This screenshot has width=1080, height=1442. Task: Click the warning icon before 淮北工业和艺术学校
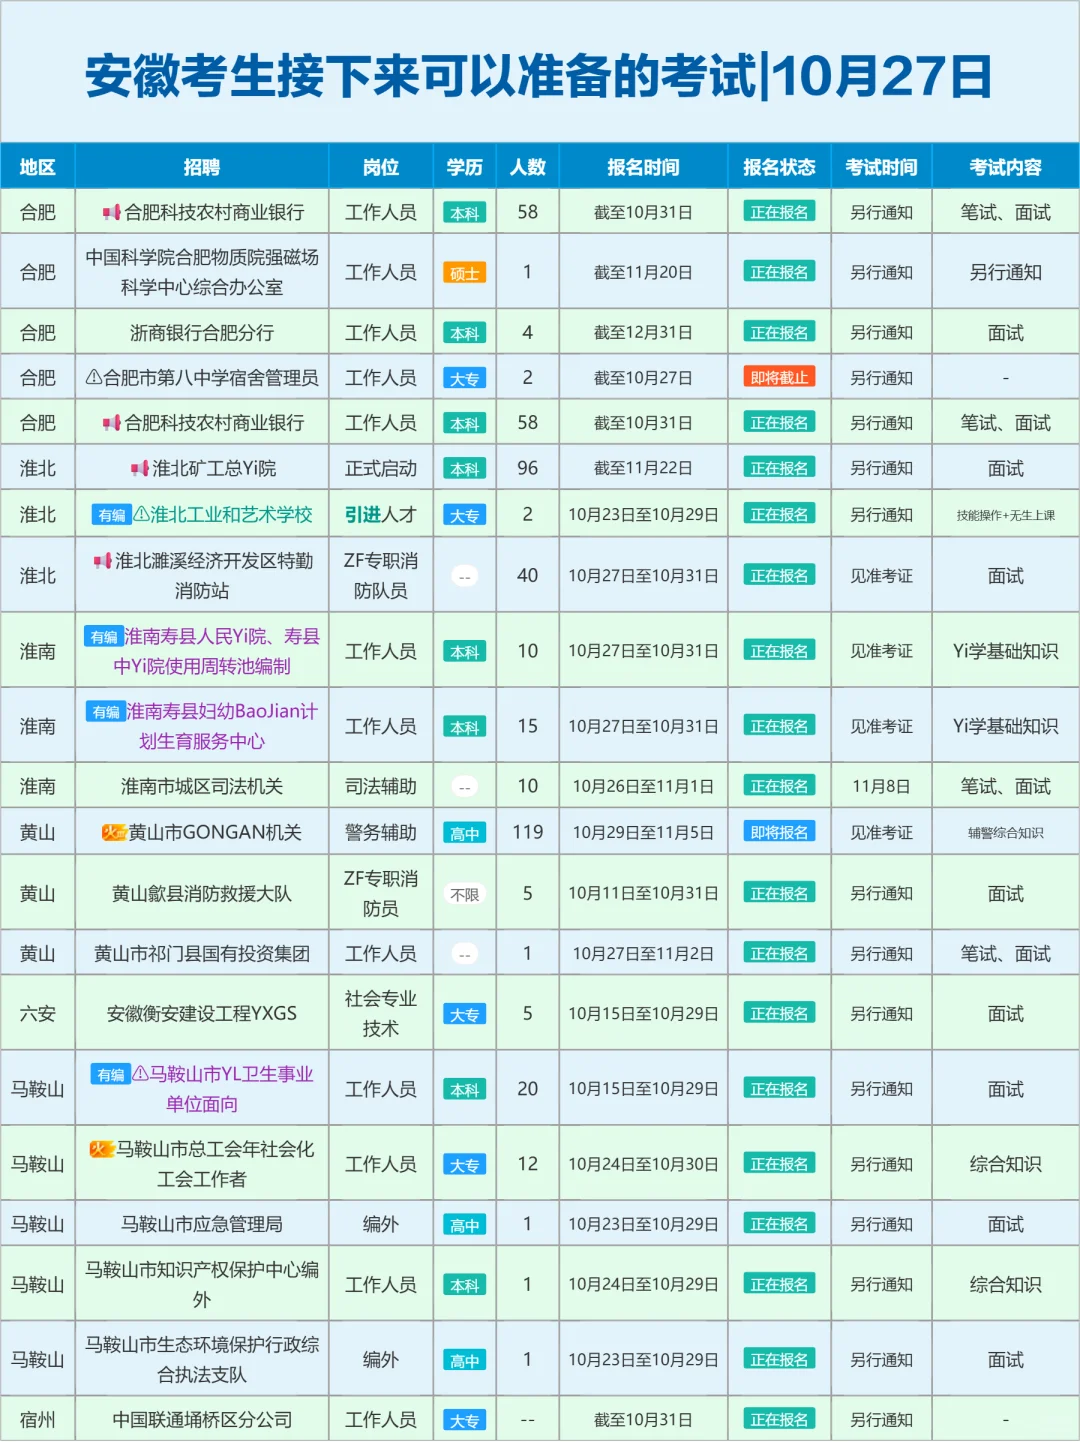tap(139, 513)
